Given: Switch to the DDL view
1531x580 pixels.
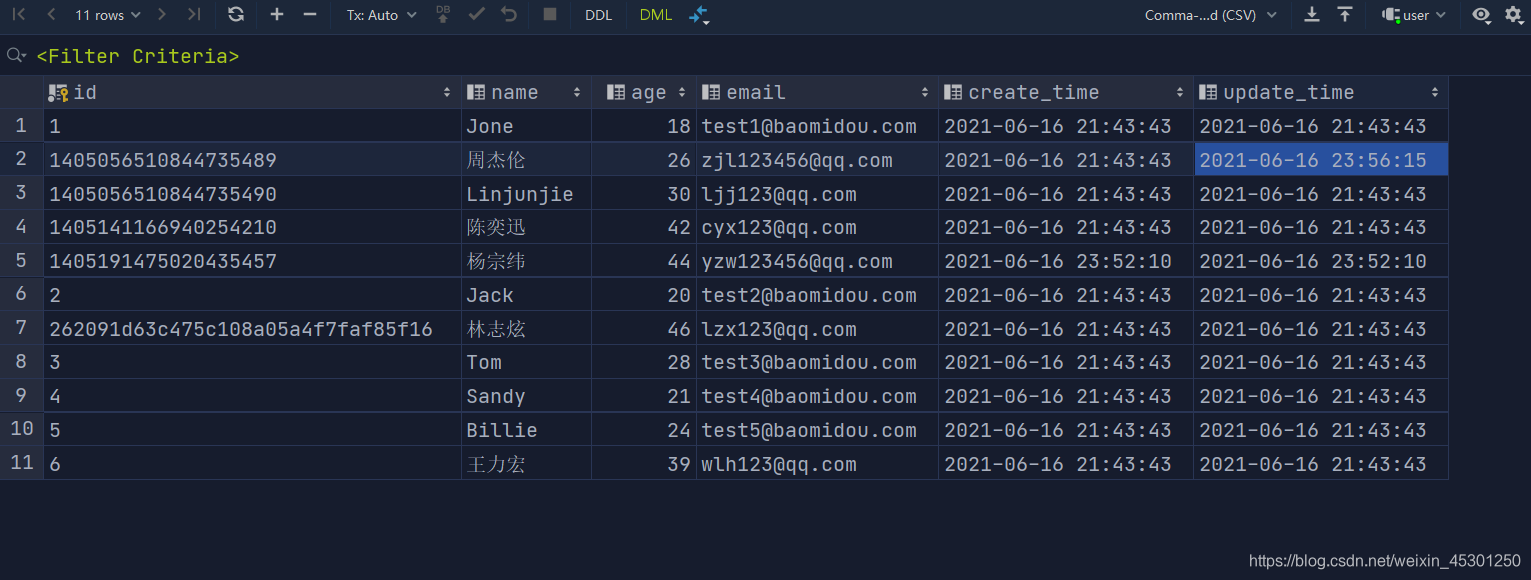Looking at the screenshot, I should point(598,15).
